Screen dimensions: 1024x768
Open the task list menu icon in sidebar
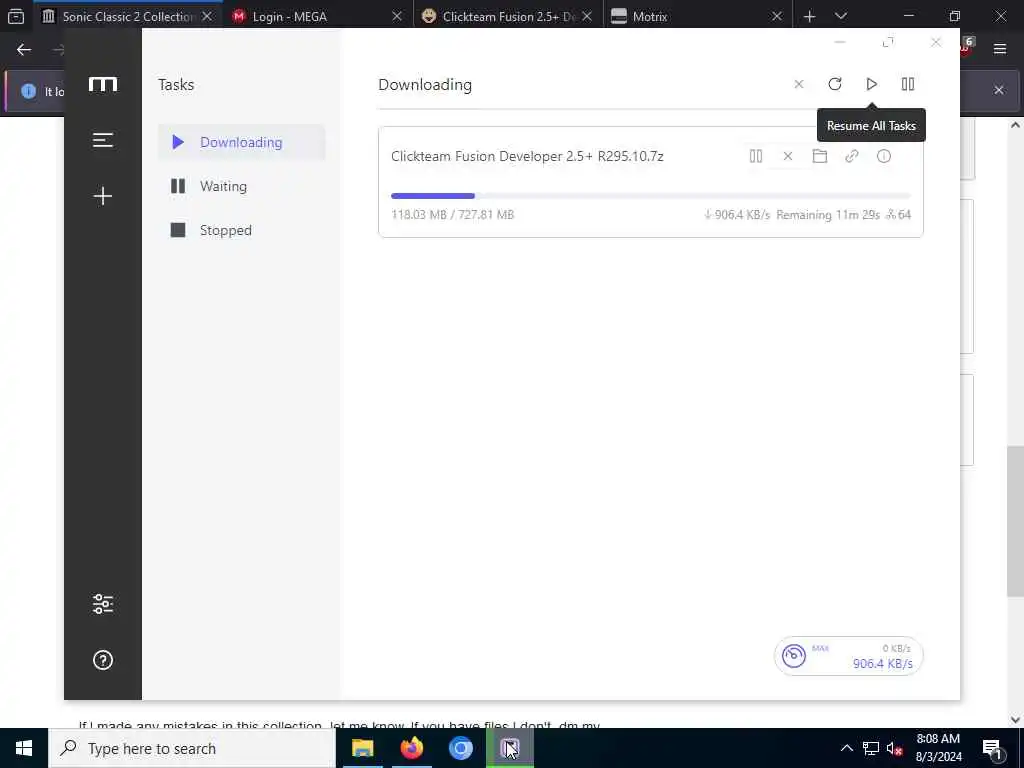(103, 140)
